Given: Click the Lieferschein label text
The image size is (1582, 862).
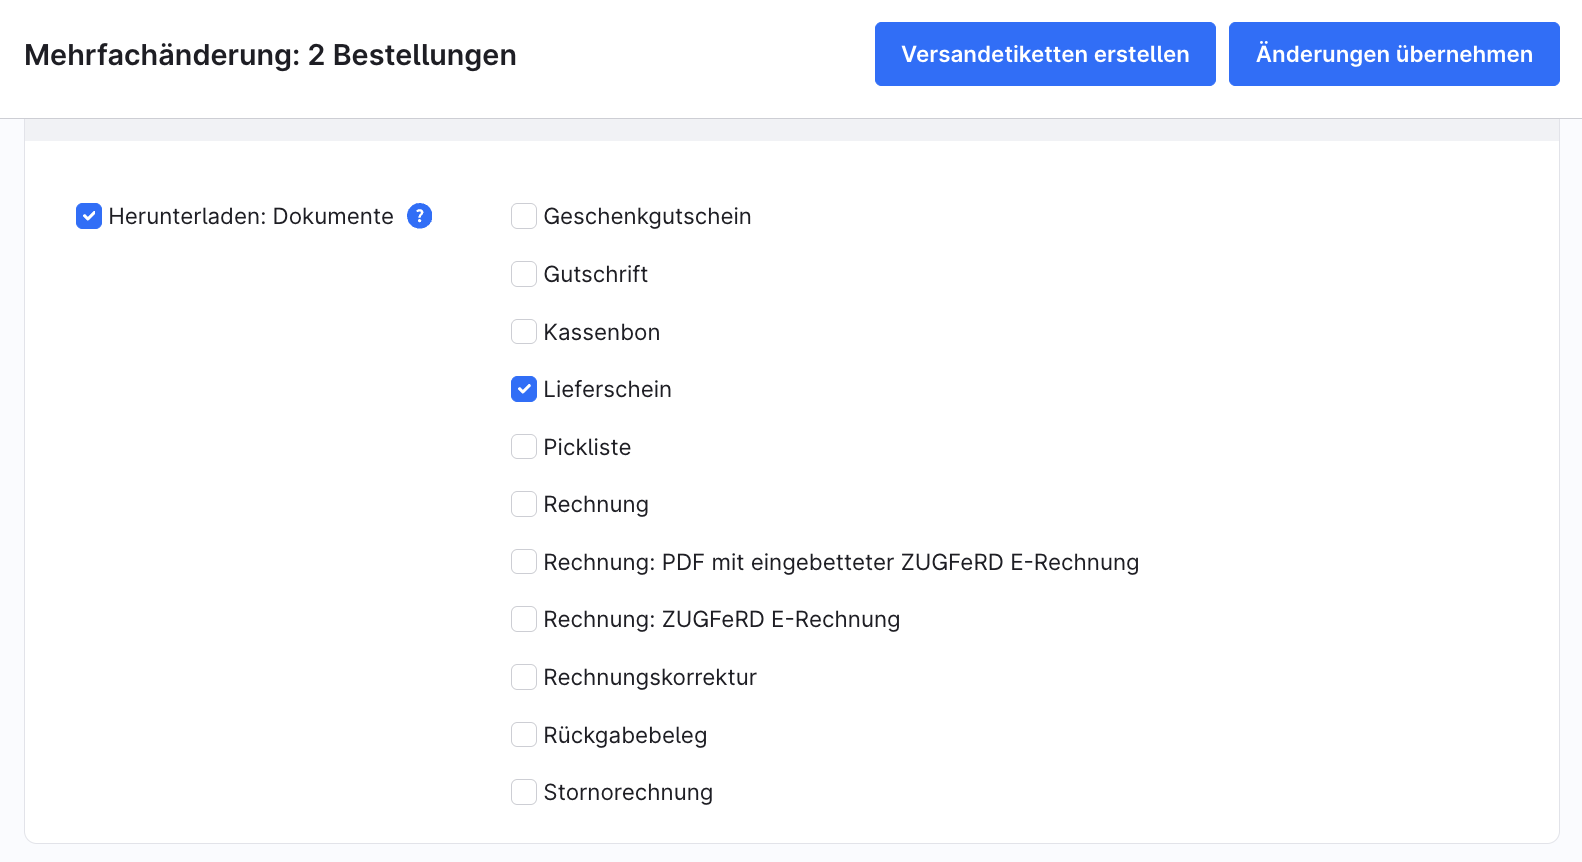Looking at the screenshot, I should [607, 389].
